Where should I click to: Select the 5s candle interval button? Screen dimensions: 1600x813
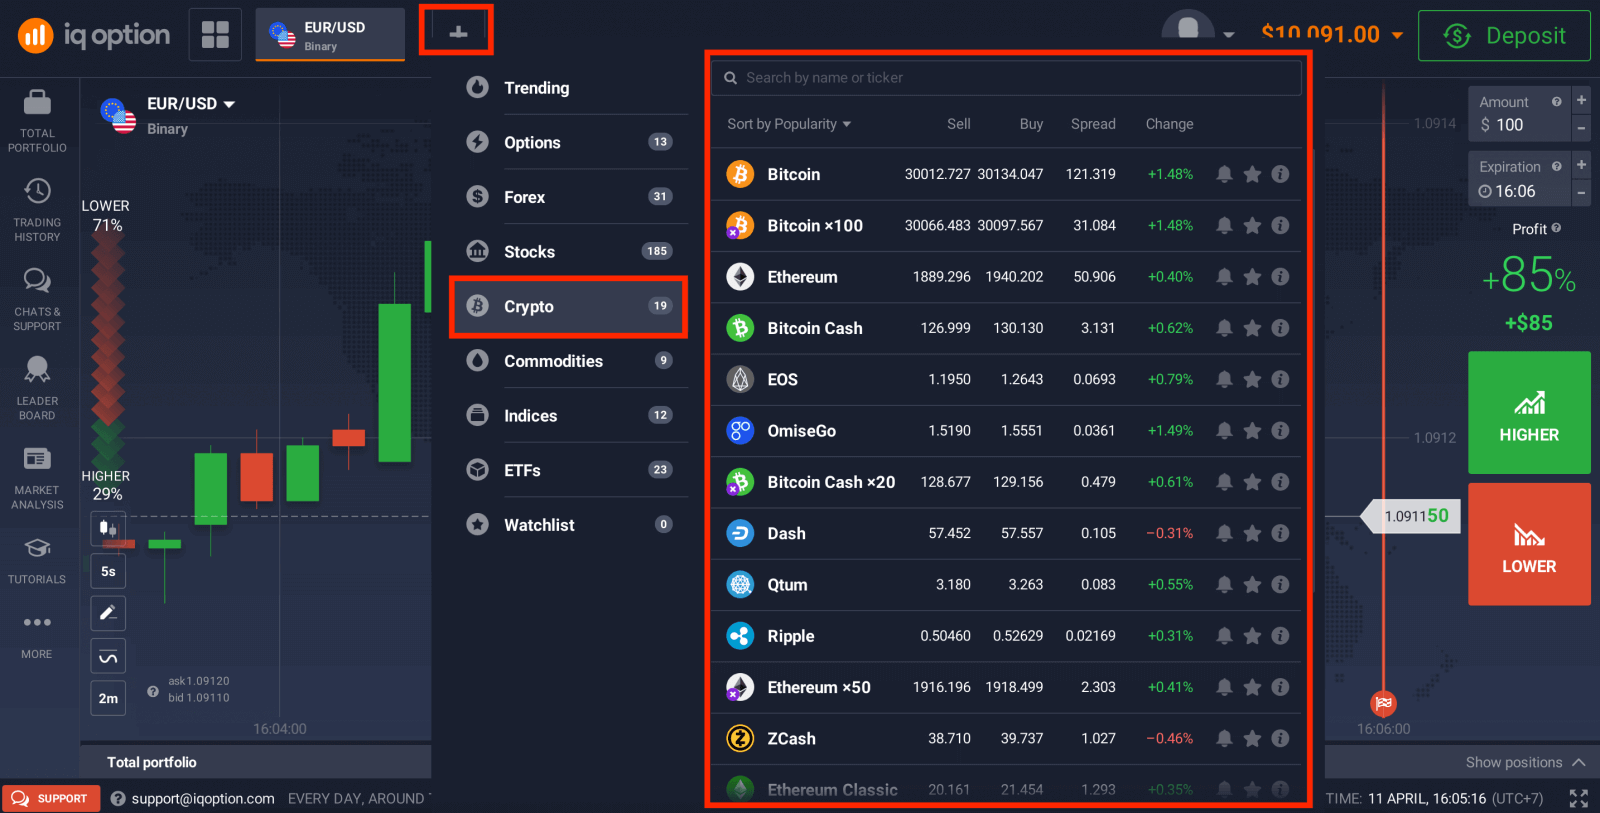pyautogui.click(x=108, y=571)
